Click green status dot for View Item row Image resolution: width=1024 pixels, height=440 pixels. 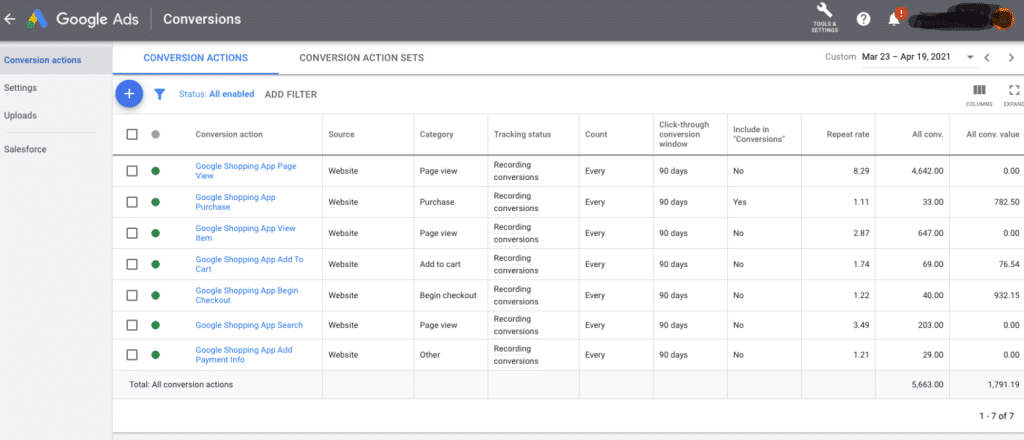point(155,233)
